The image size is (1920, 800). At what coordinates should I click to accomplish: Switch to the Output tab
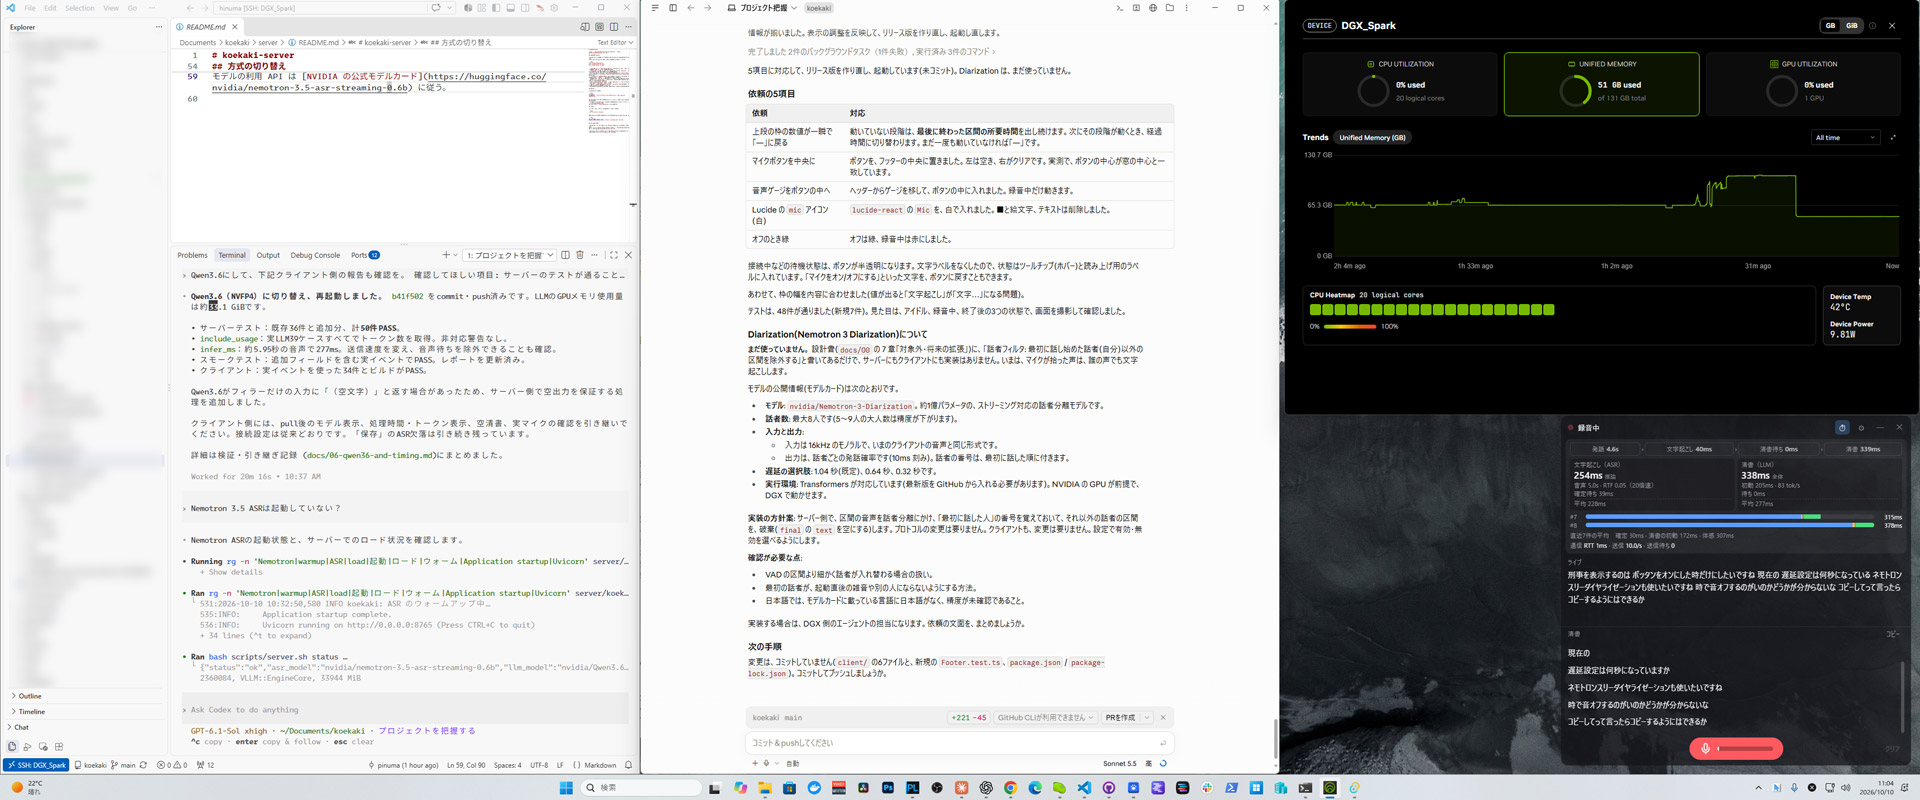pos(268,255)
